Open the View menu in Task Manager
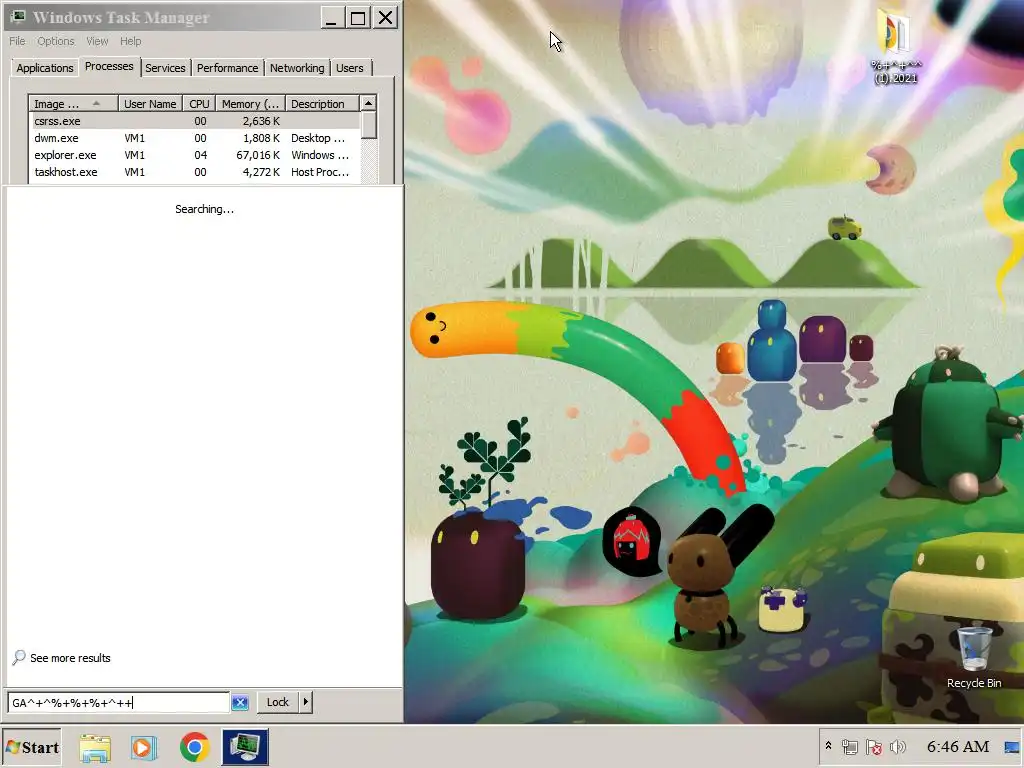Viewport: 1024px width, 768px height. click(97, 41)
